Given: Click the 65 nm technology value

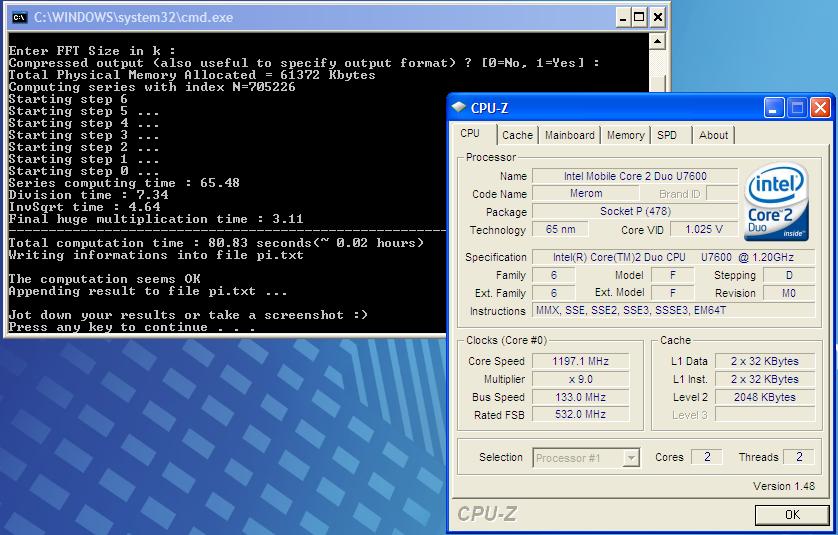Looking at the screenshot, I should [x=560, y=229].
